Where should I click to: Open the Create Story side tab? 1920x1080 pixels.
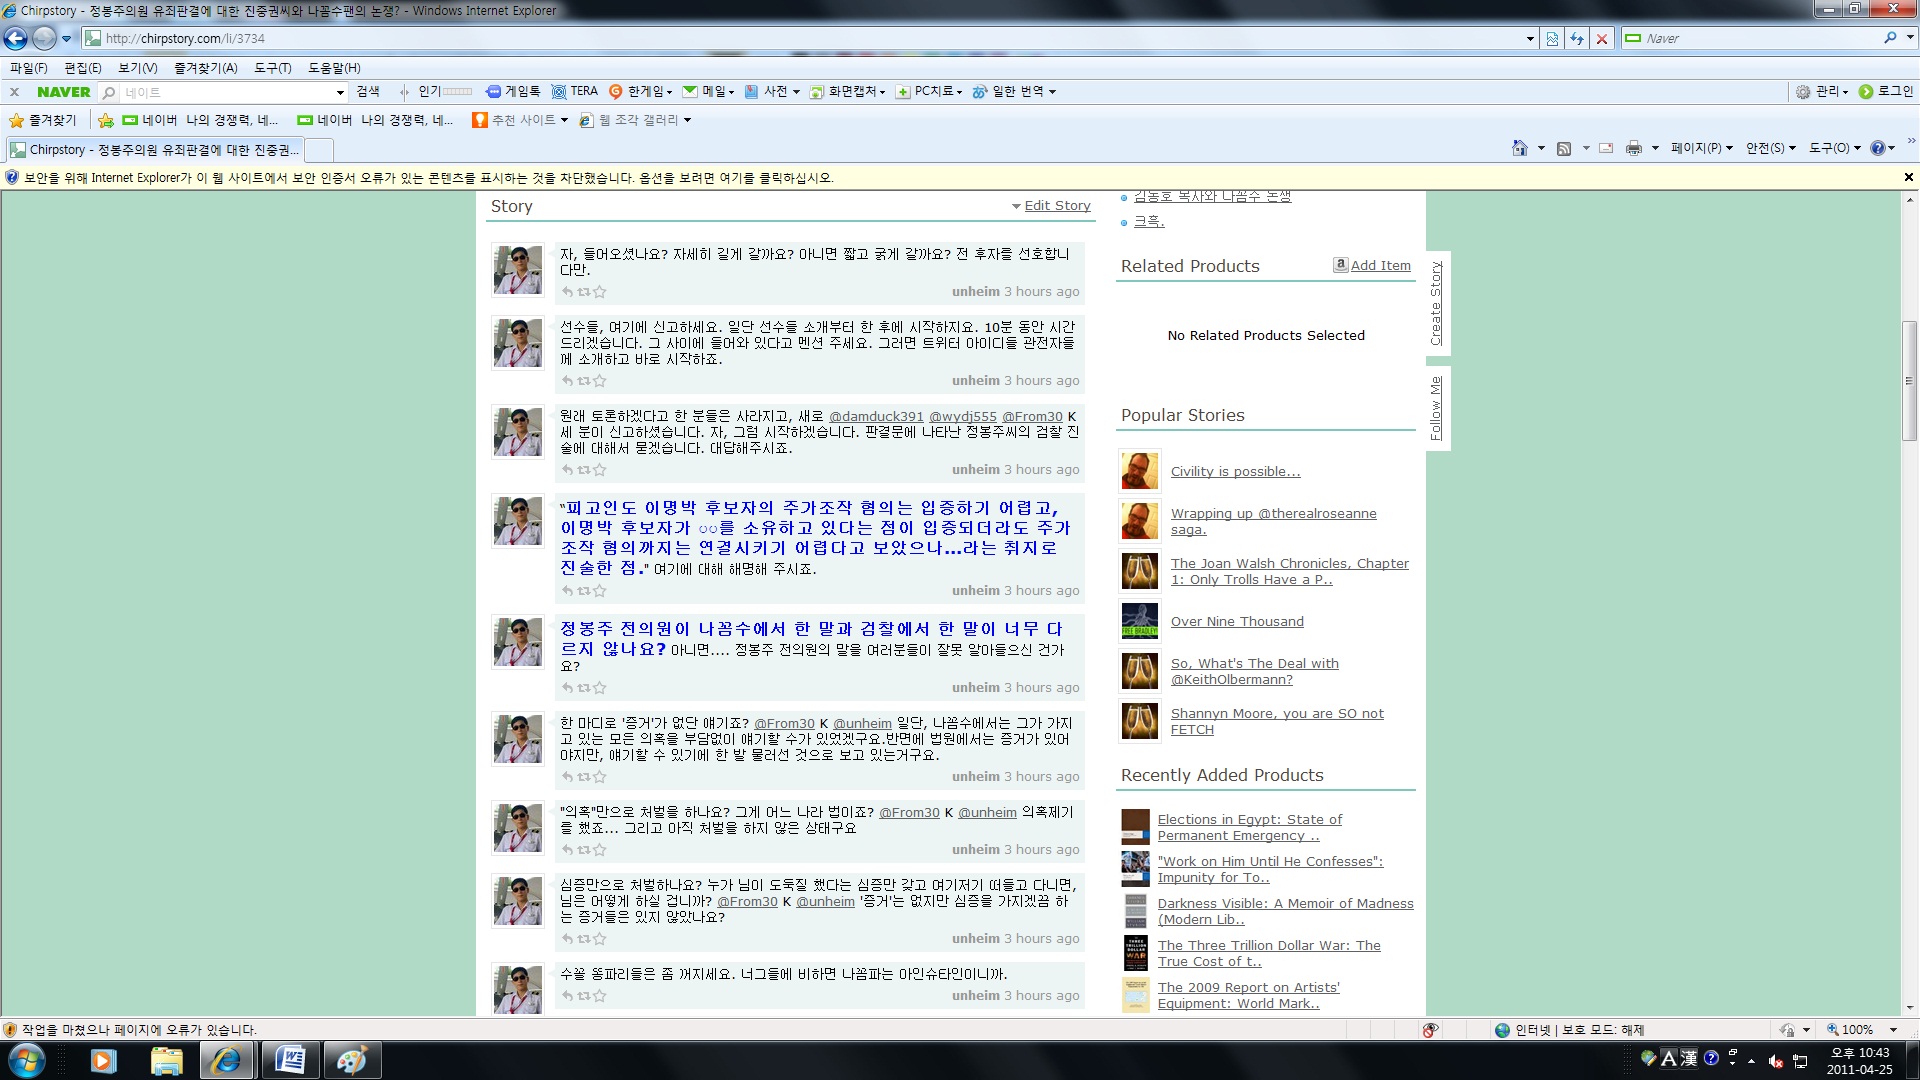pyautogui.click(x=1437, y=303)
